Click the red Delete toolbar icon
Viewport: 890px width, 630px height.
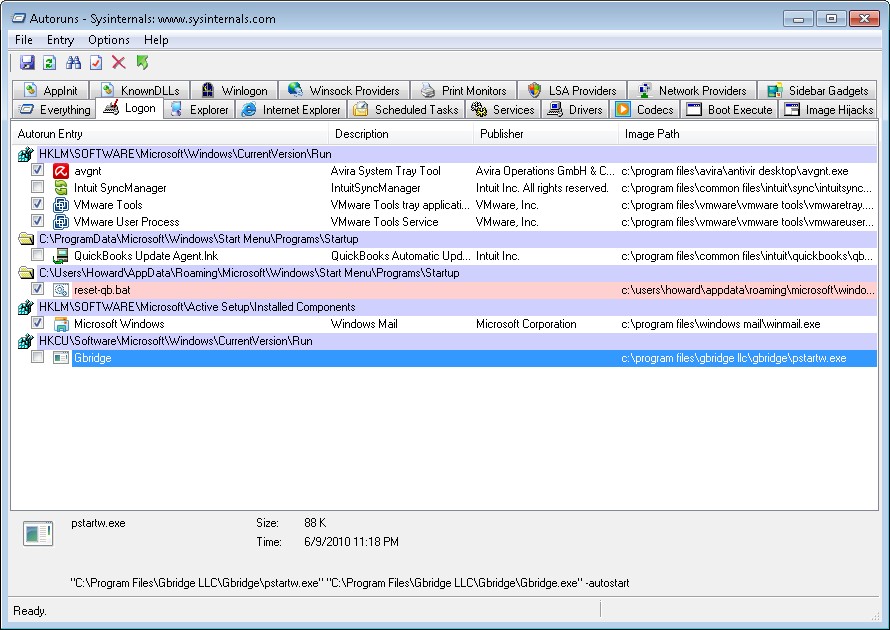click(119, 62)
